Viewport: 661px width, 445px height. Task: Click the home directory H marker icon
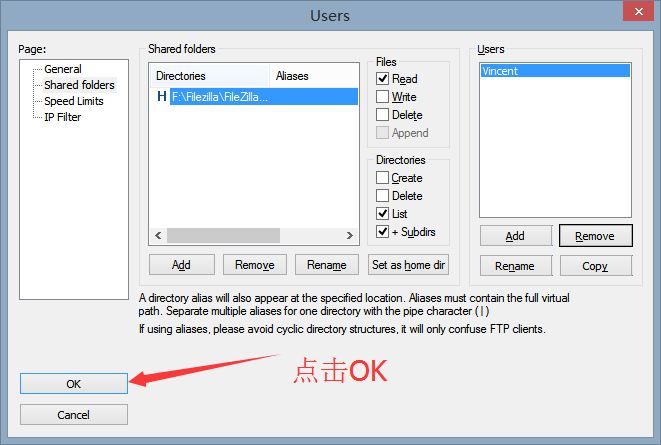pyautogui.click(x=162, y=97)
